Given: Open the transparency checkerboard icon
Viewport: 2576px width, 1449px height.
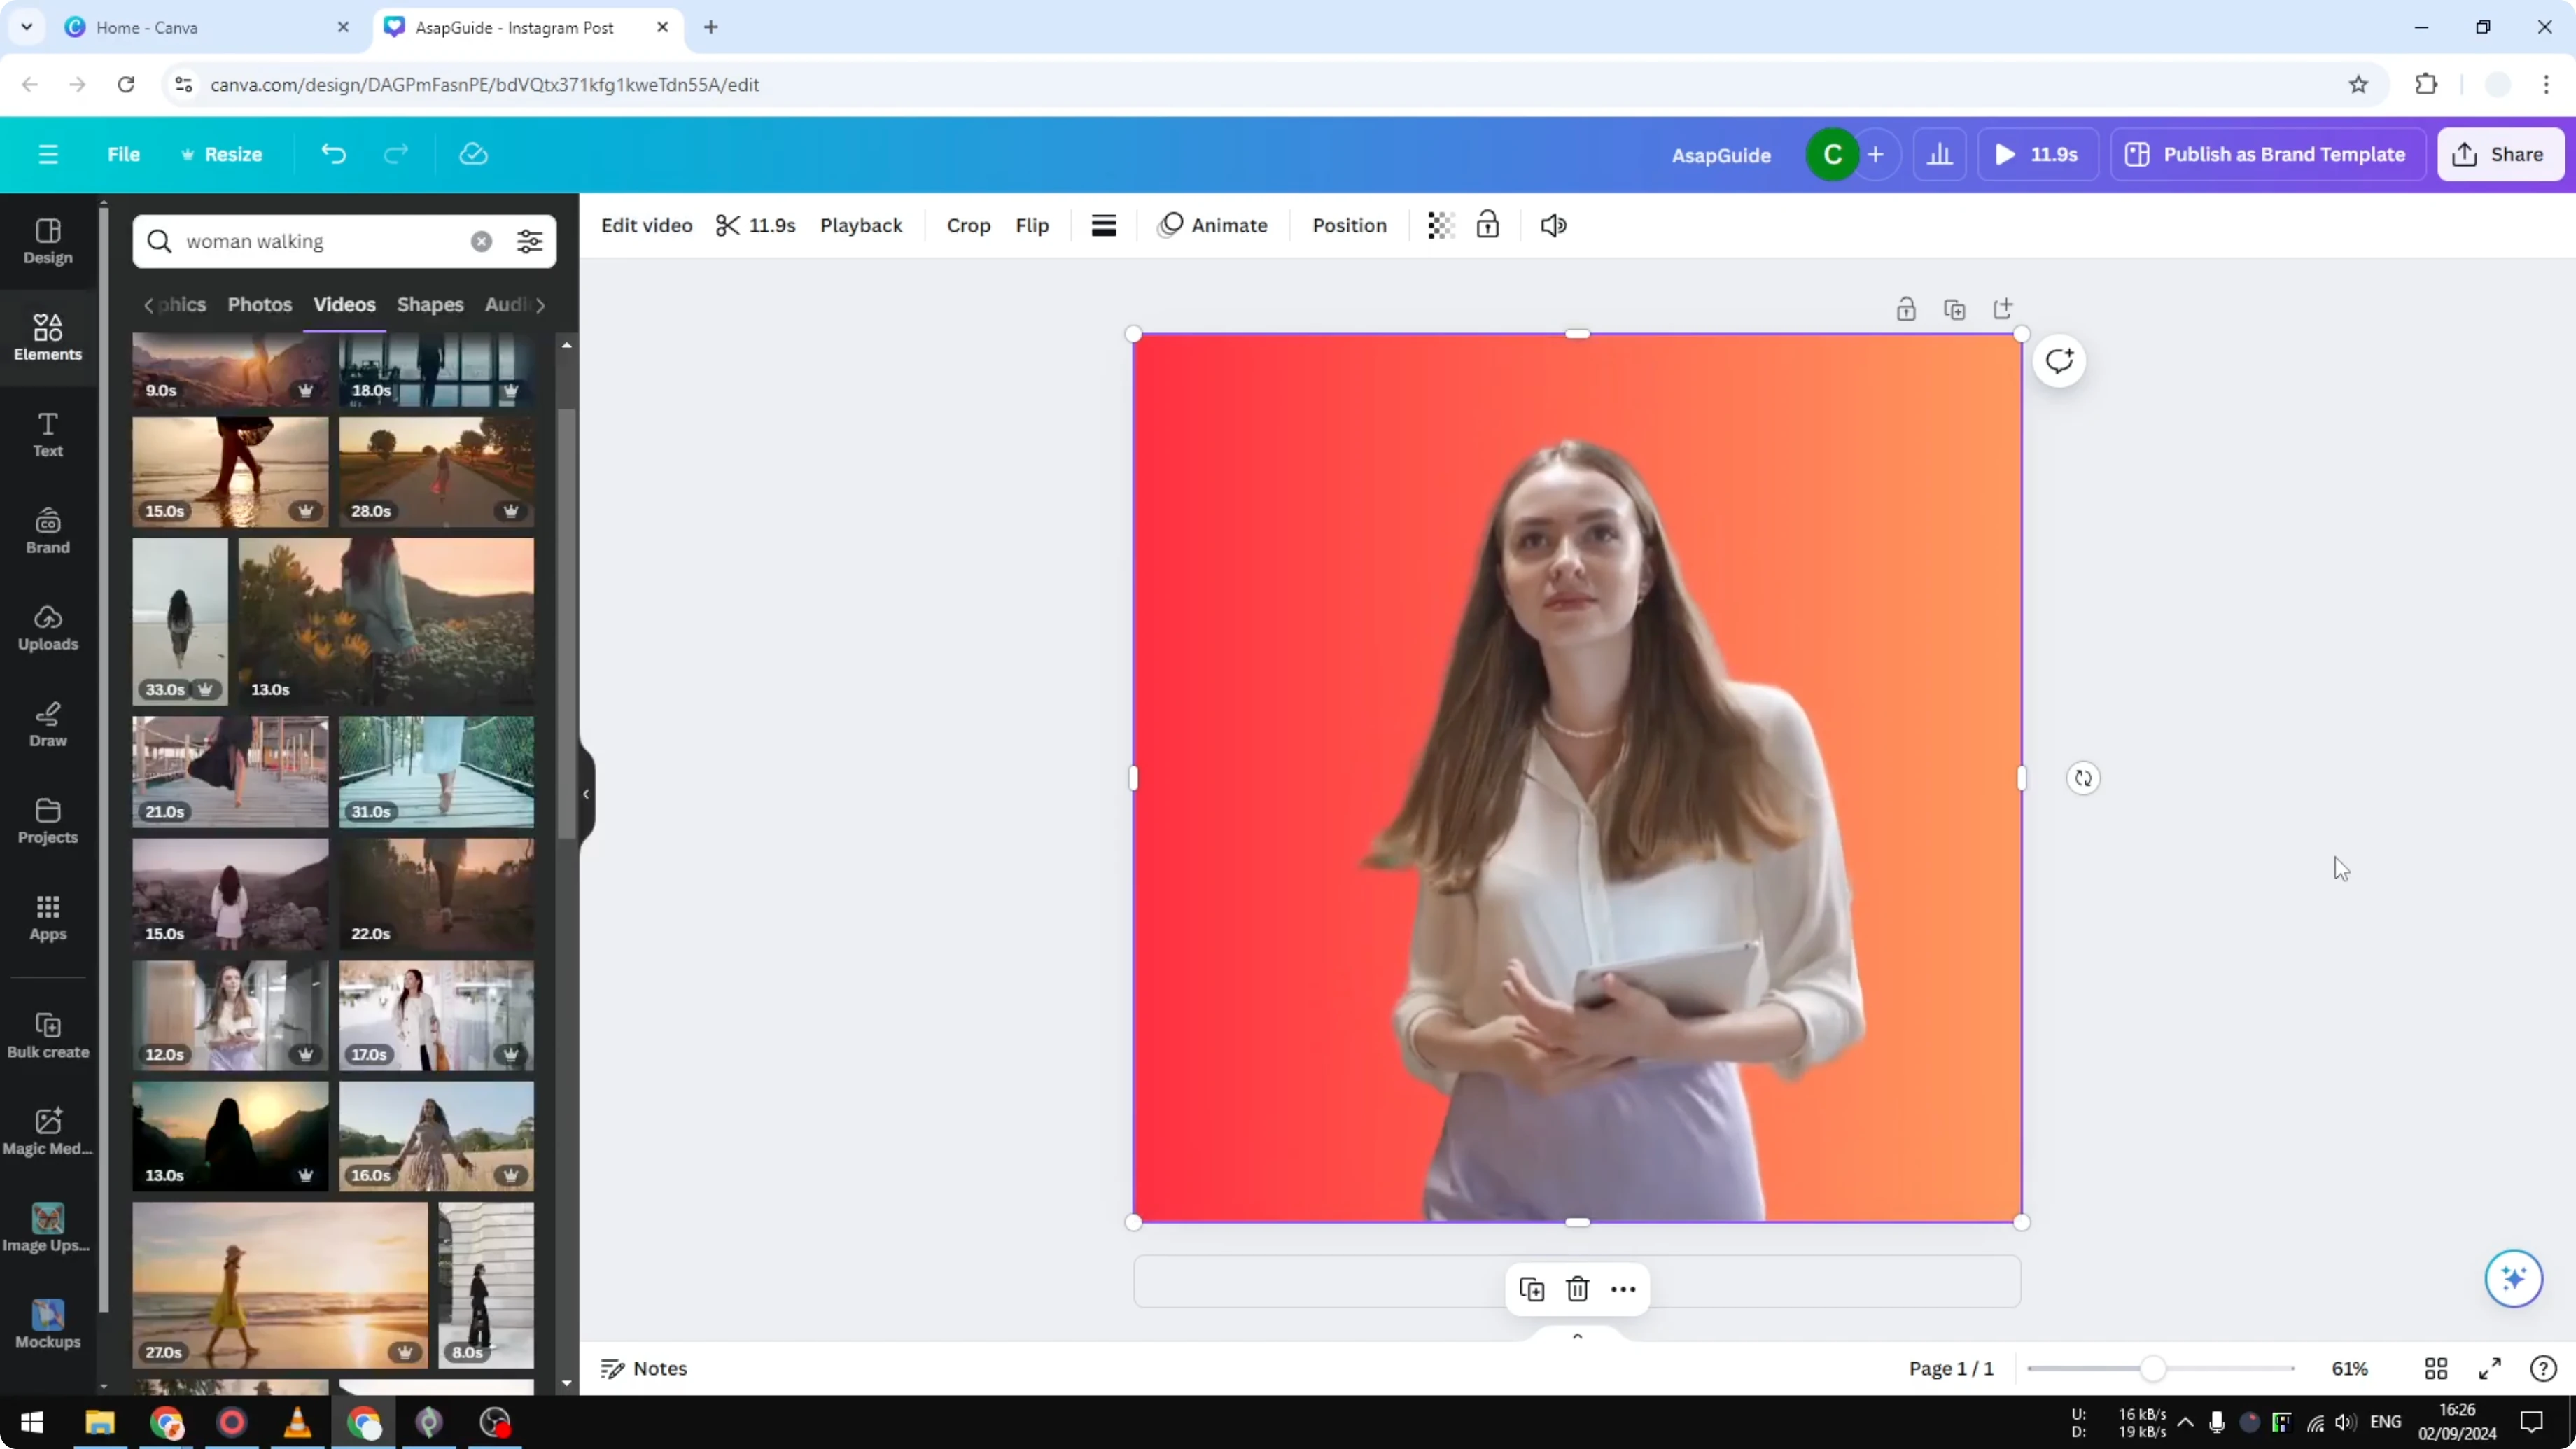Looking at the screenshot, I should (x=1440, y=226).
